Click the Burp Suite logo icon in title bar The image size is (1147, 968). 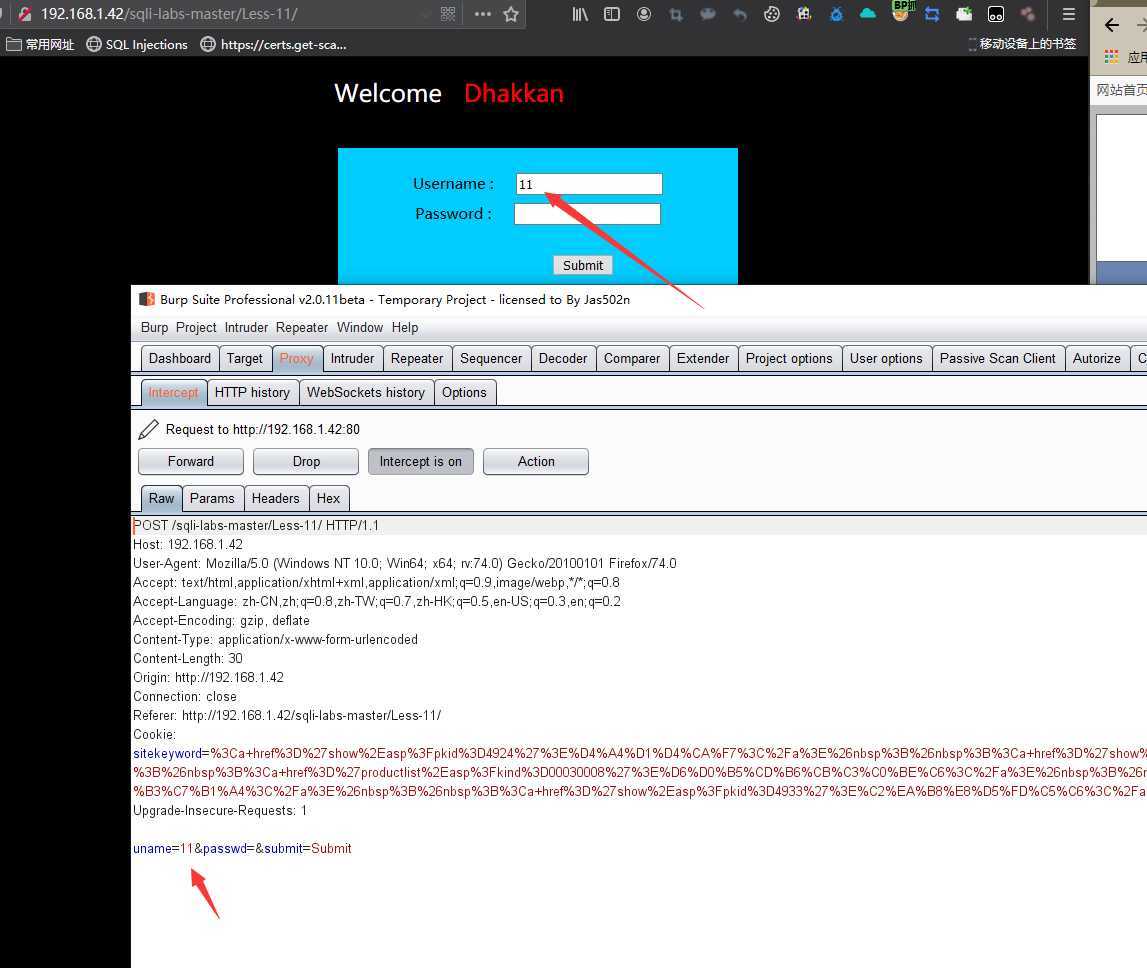coord(147,299)
